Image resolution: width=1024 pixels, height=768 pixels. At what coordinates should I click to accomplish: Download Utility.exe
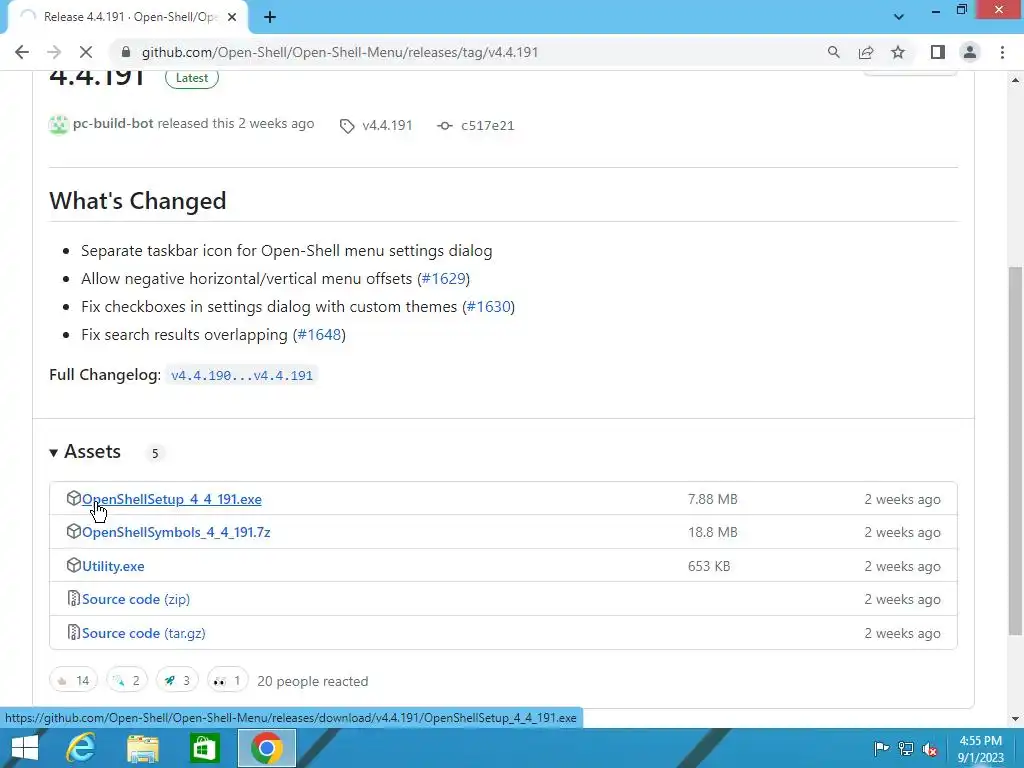click(x=113, y=566)
